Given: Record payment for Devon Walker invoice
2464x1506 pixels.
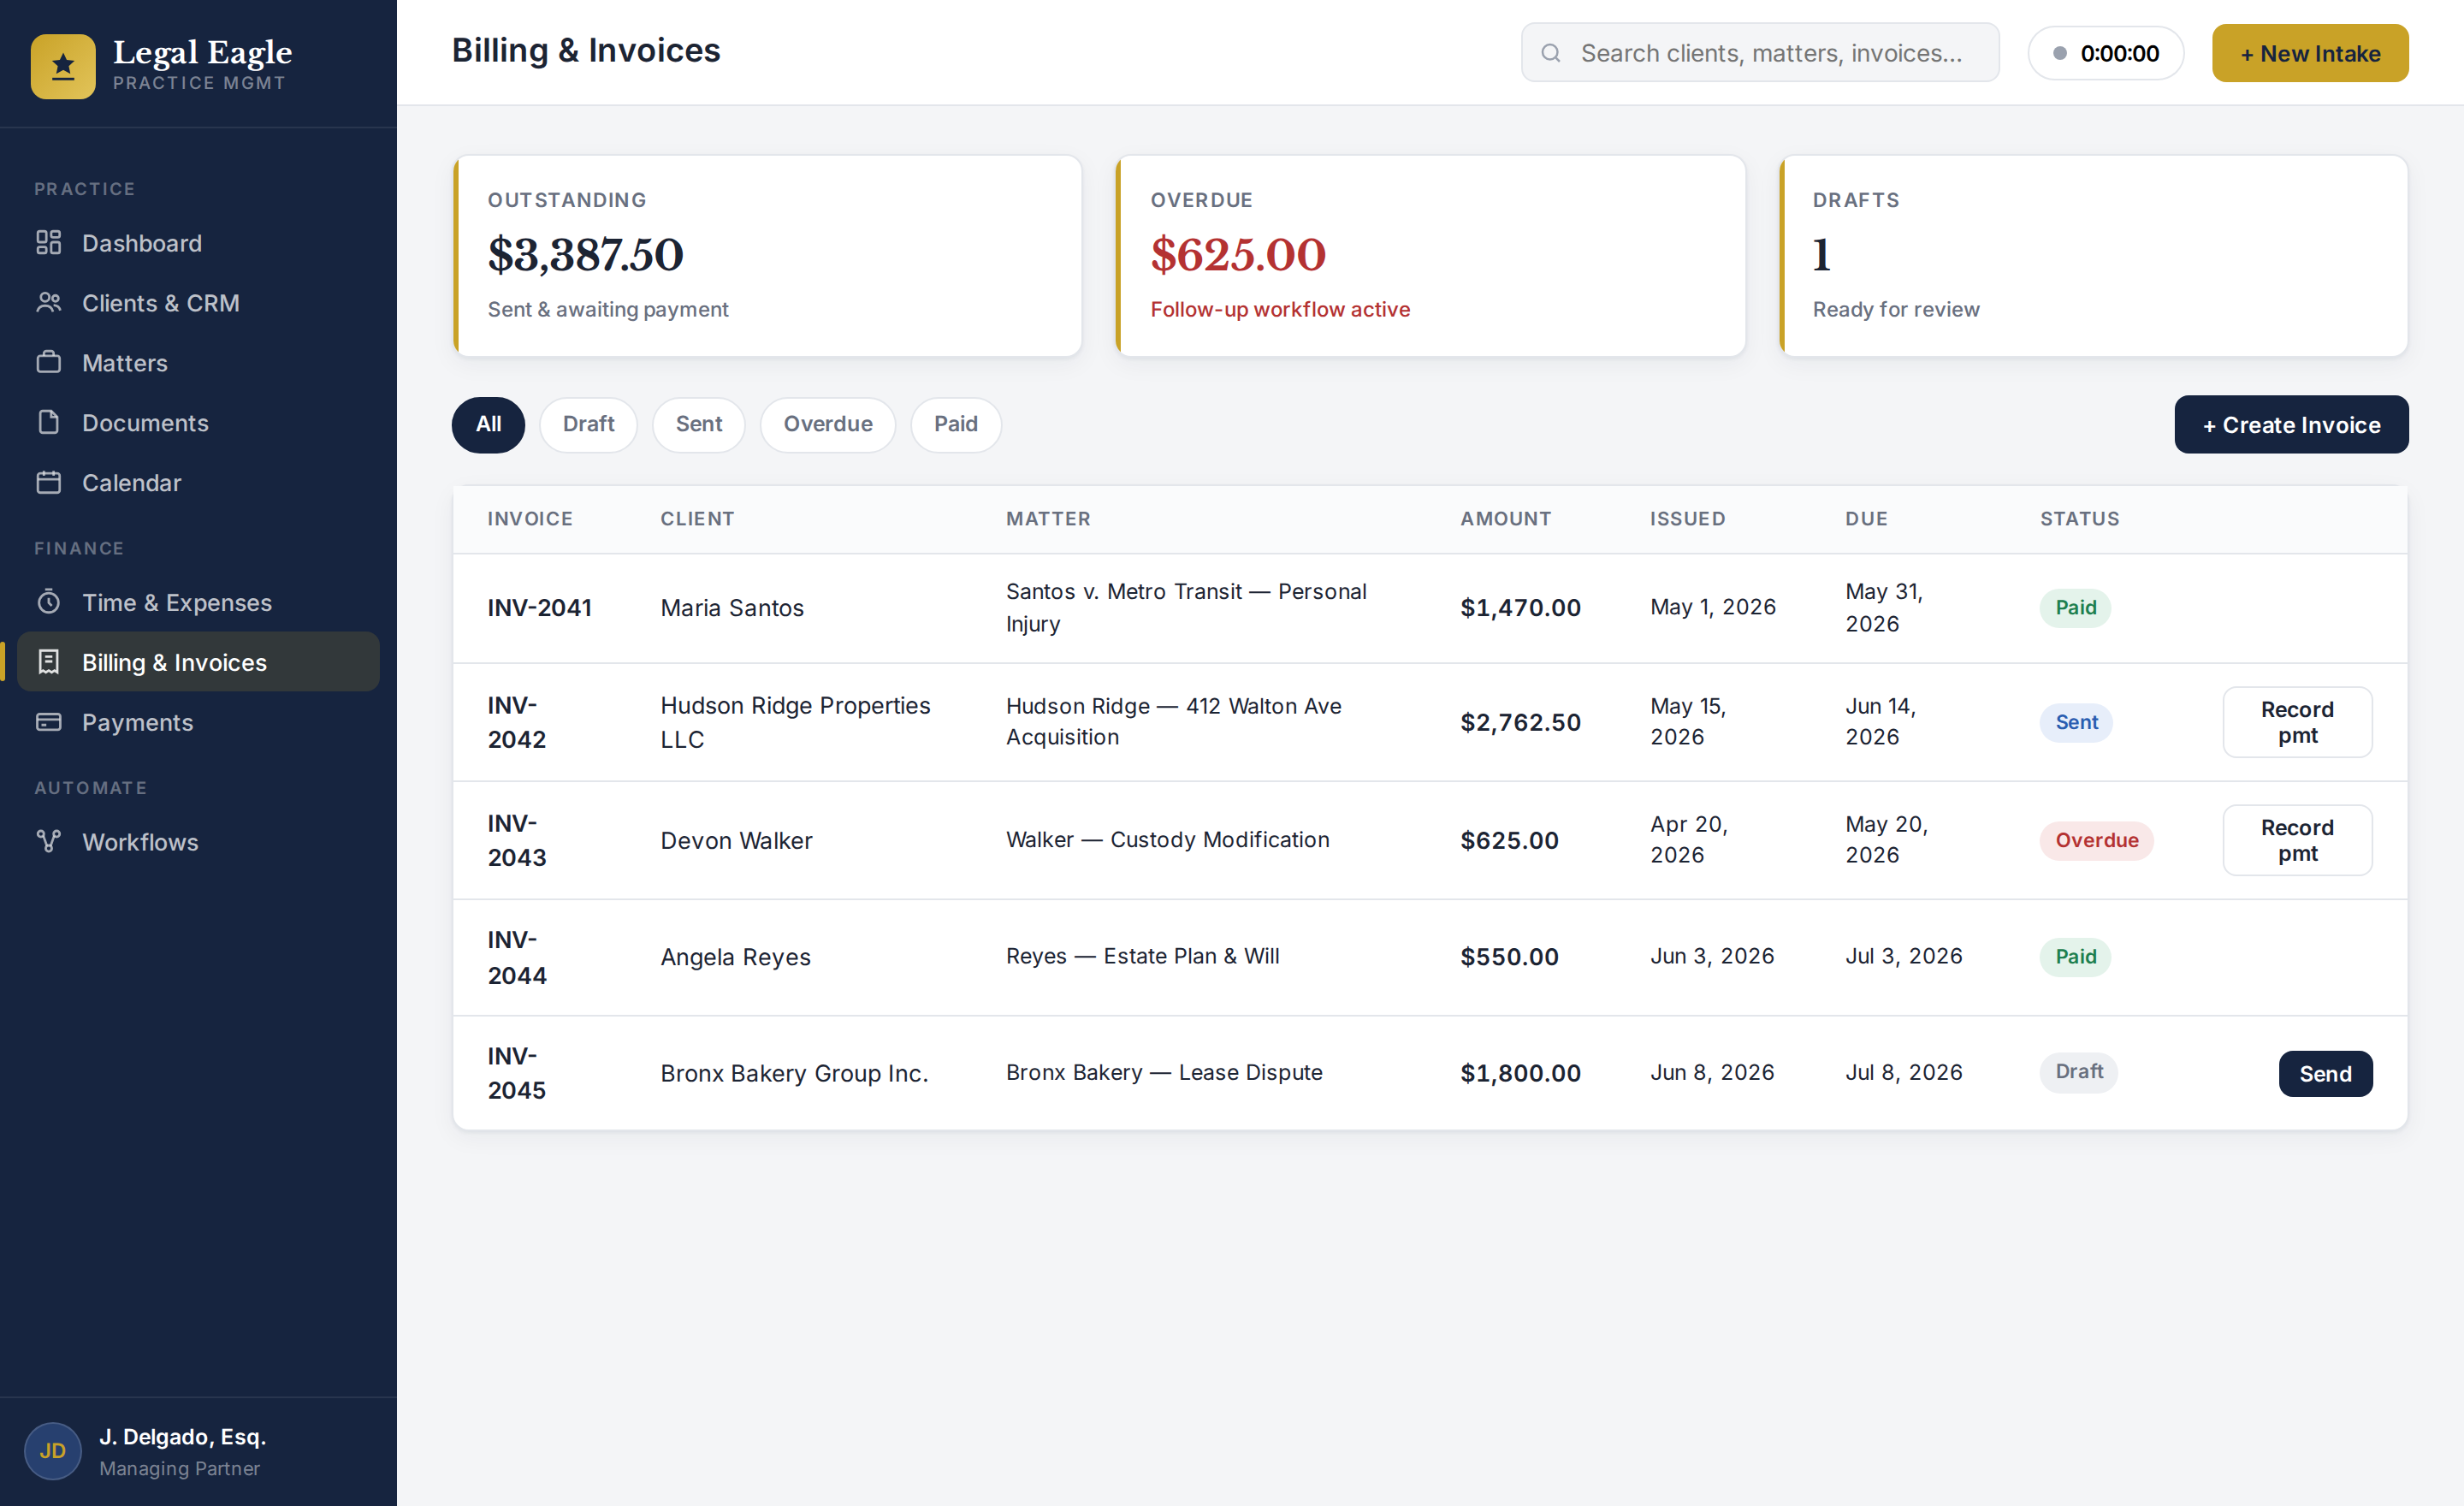Looking at the screenshot, I should click(x=2297, y=840).
